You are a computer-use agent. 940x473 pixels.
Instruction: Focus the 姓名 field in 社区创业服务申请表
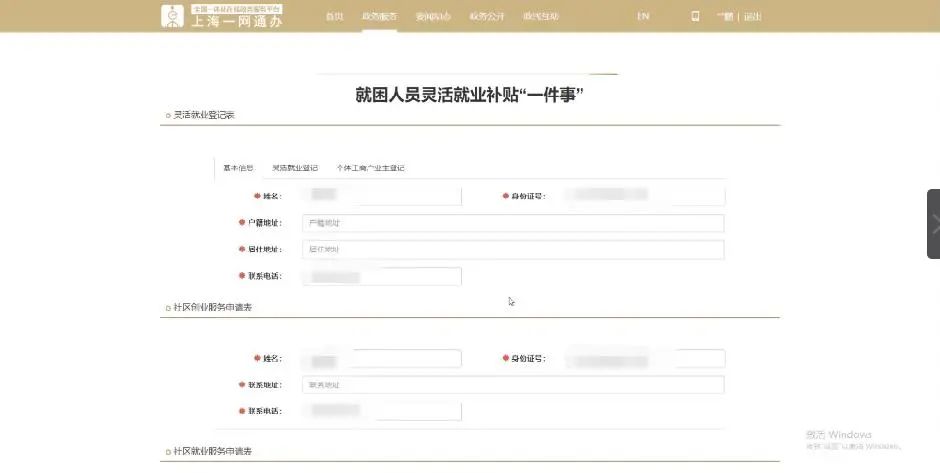tap(381, 358)
